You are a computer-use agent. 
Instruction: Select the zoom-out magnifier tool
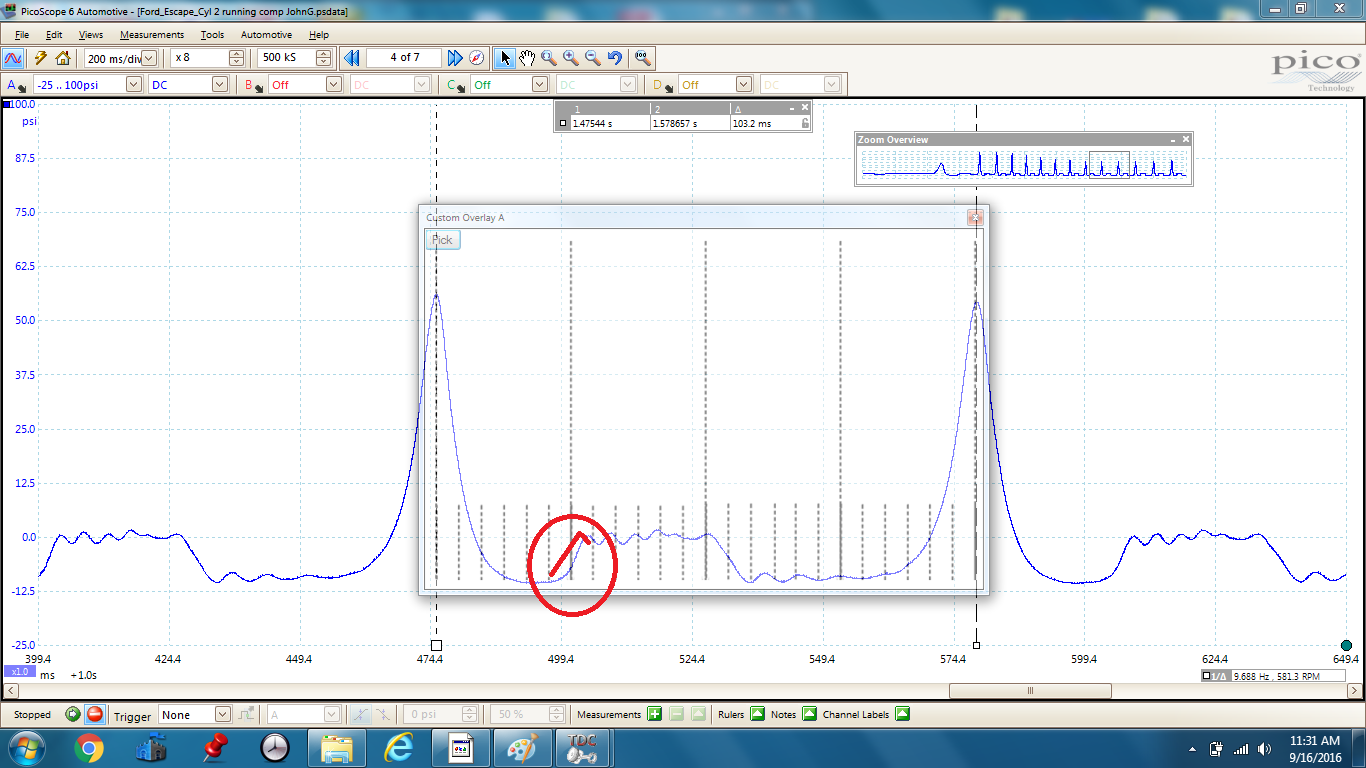click(x=593, y=58)
